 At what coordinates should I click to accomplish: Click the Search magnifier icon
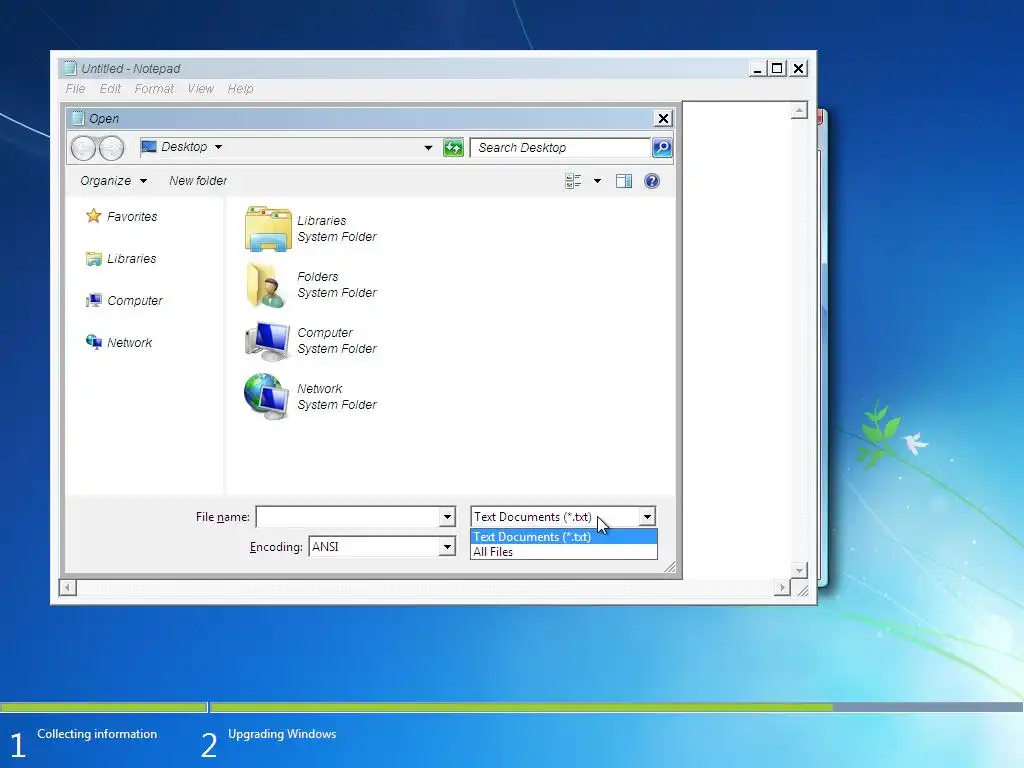(x=662, y=148)
